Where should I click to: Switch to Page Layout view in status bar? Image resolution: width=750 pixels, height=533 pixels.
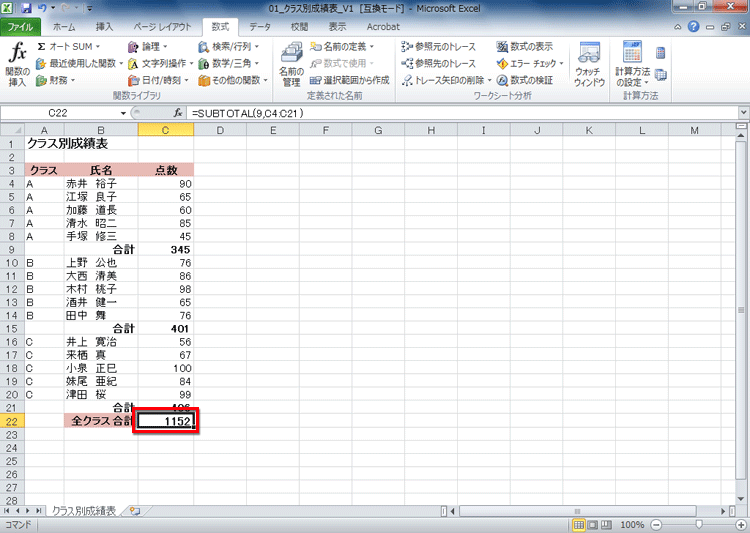(x=593, y=525)
